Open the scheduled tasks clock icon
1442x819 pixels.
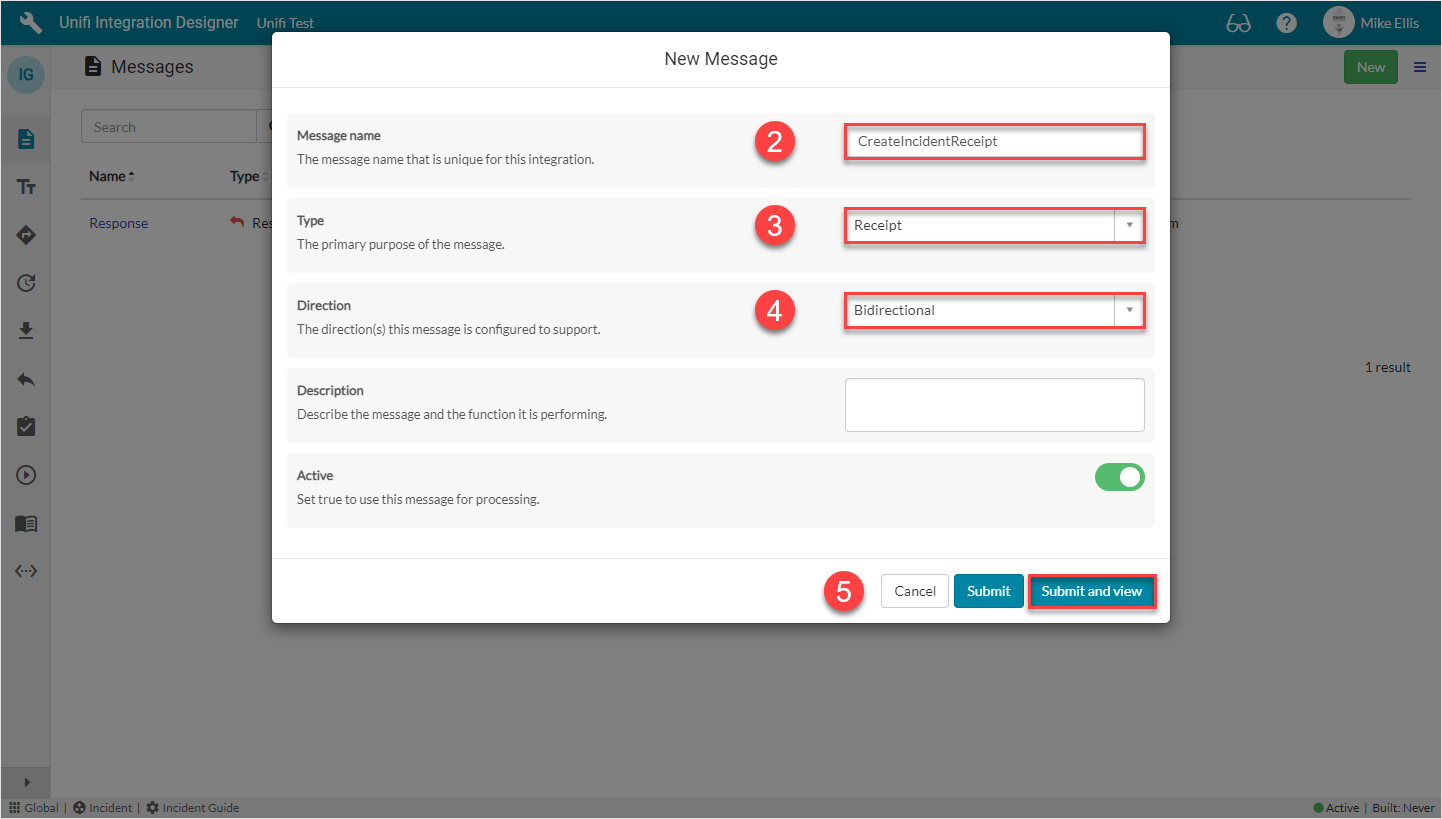click(26, 282)
